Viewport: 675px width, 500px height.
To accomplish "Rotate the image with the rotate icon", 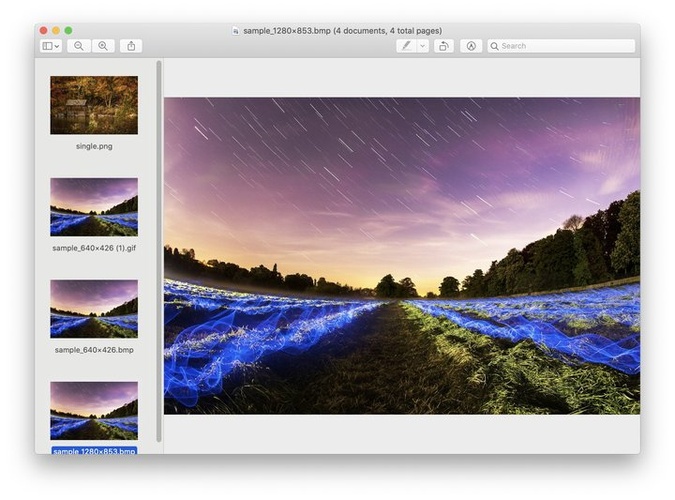I will pyautogui.click(x=443, y=46).
